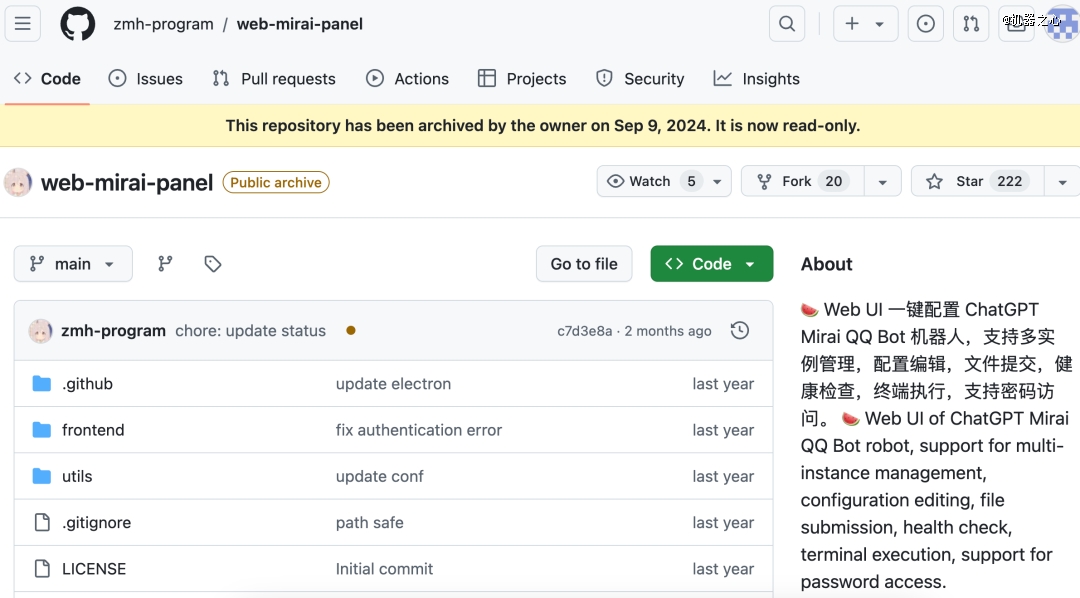Expand the create-new dropdown caret

pos(880,24)
